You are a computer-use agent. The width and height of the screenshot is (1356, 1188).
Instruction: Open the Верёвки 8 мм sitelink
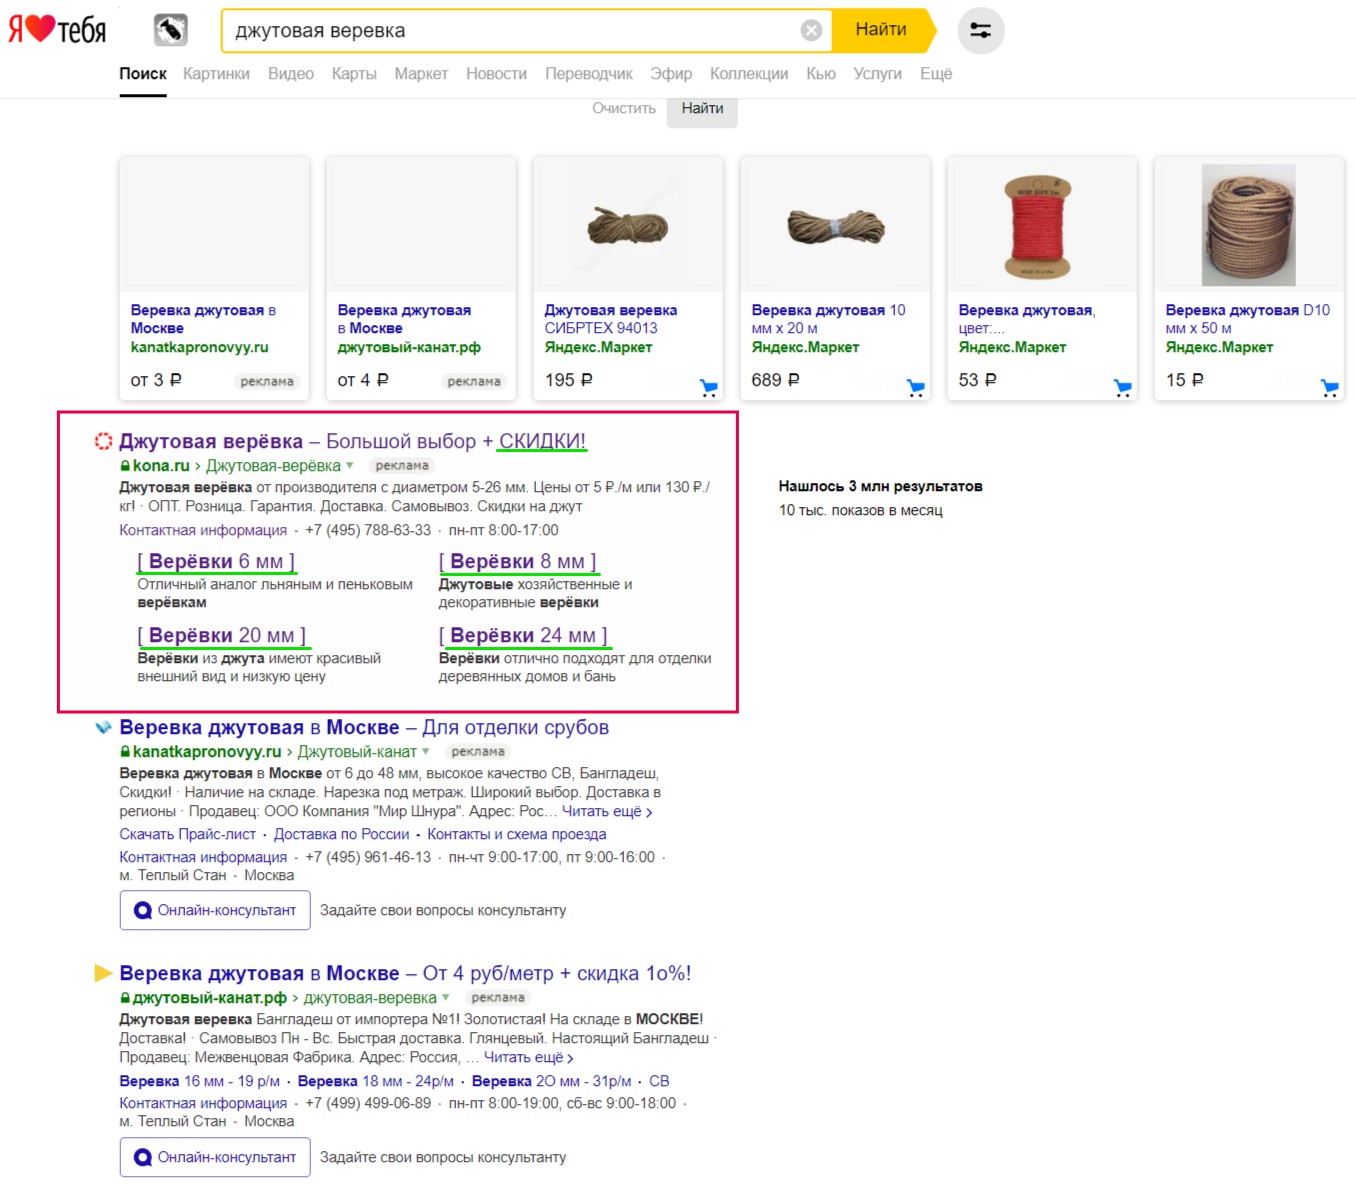coord(518,562)
